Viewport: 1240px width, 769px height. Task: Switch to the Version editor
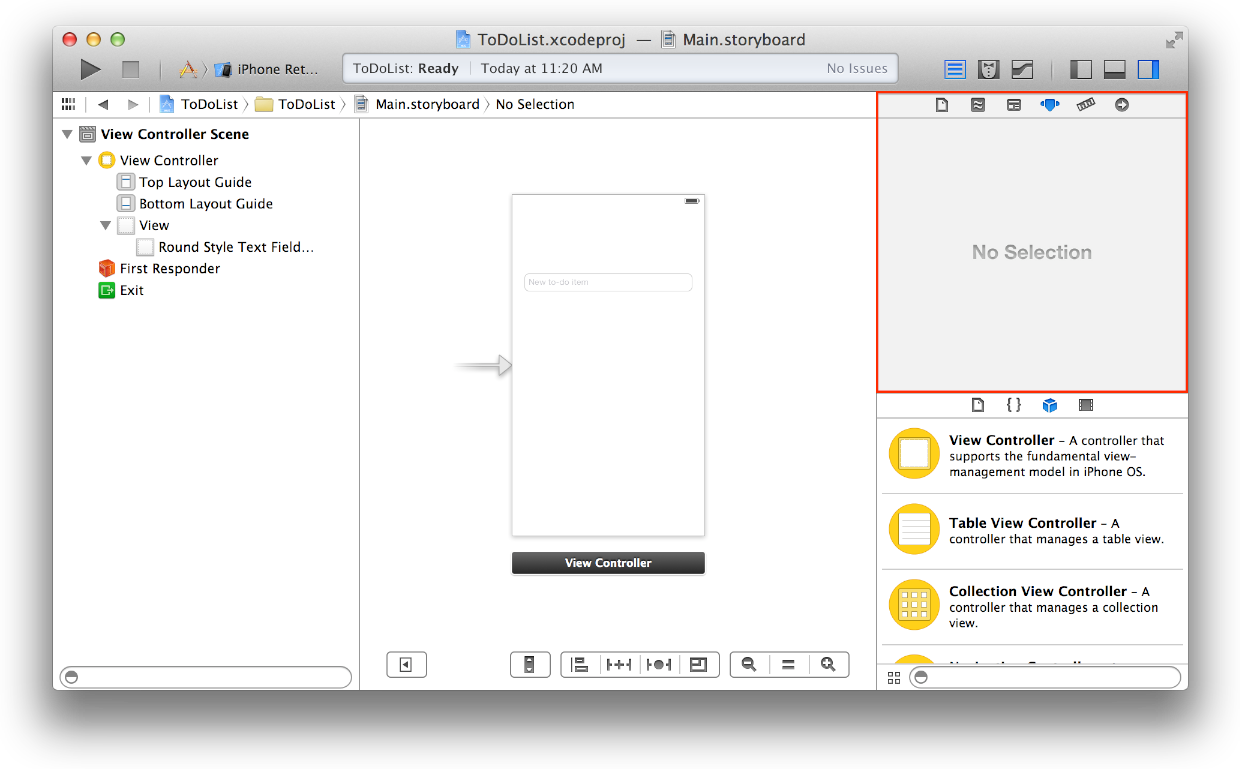tap(1022, 69)
